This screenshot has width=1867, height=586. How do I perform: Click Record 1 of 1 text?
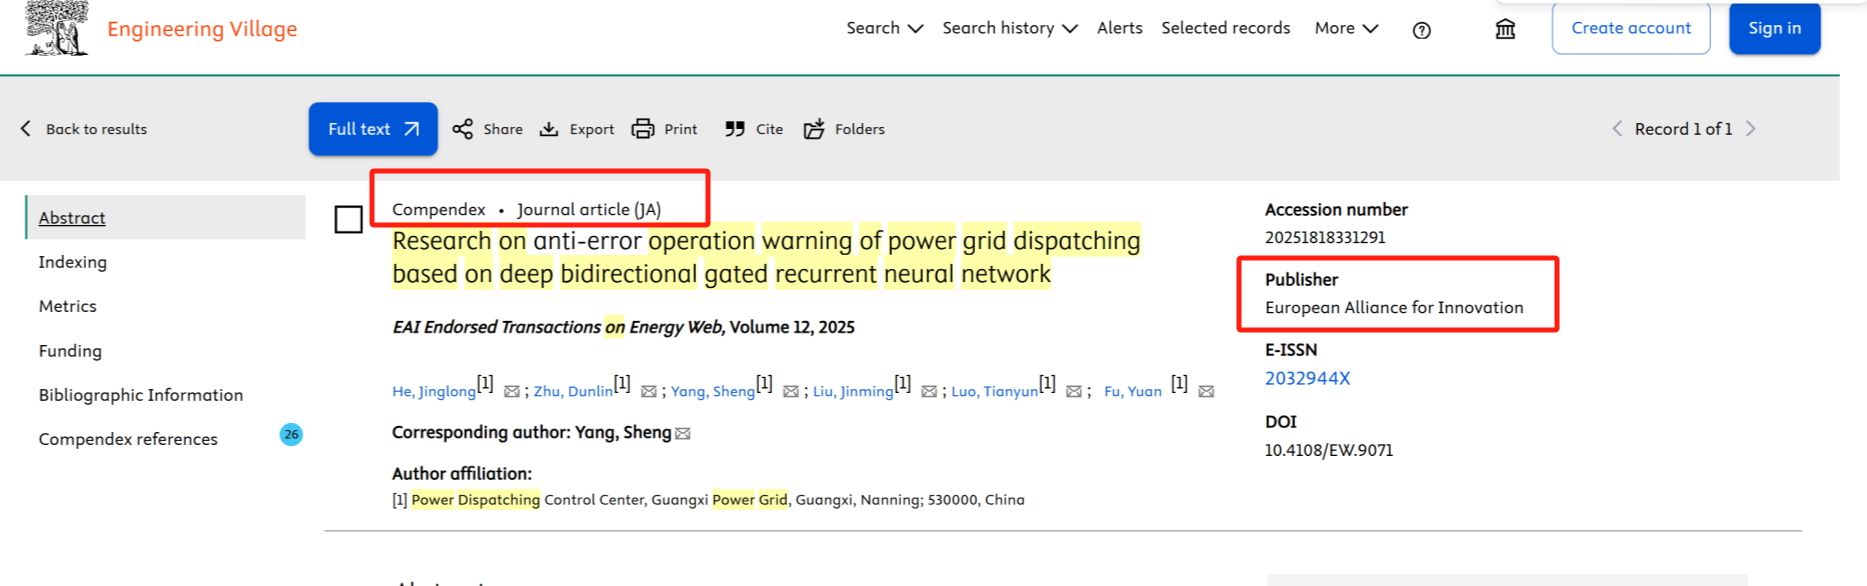pyautogui.click(x=1683, y=129)
